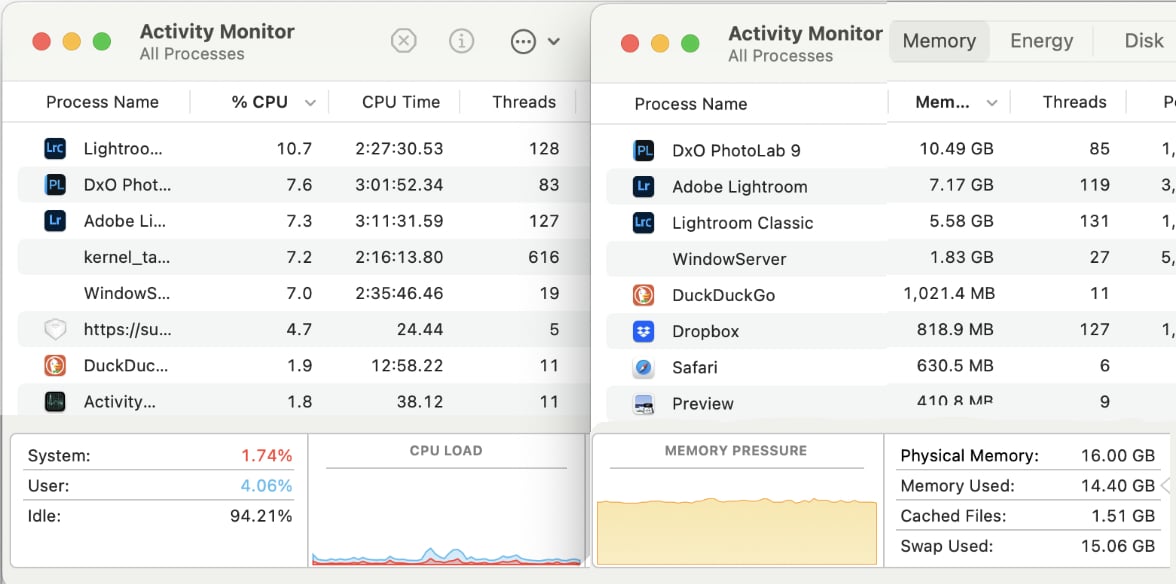Click the Lightroom Classic icon in CPU list
Image resolution: width=1176 pixels, height=584 pixels.
tap(55, 149)
